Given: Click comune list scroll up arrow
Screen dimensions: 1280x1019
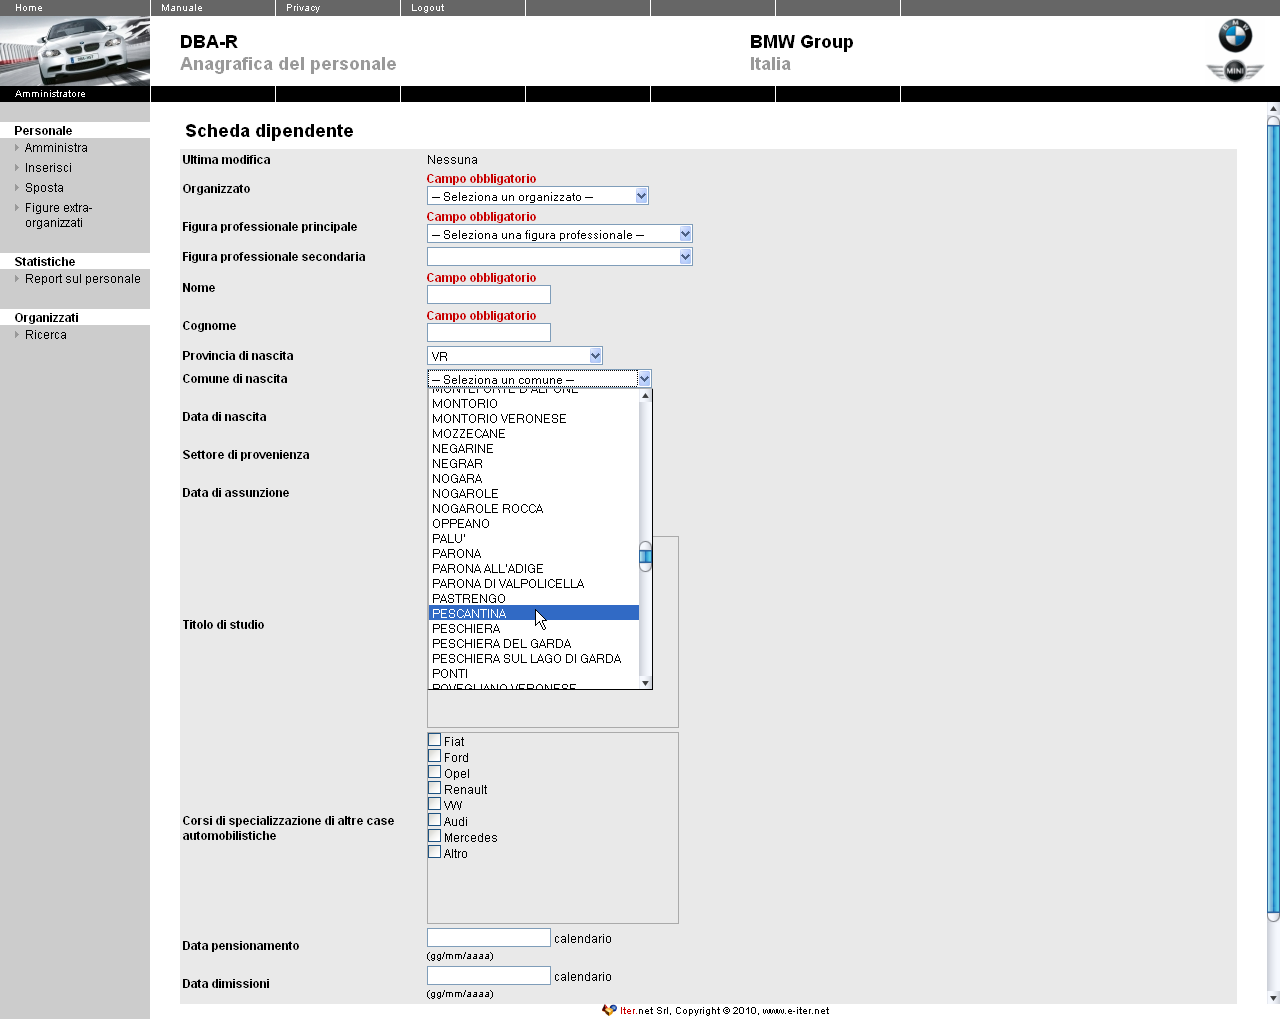Looking at the screenshot, I should coord(645,396).
